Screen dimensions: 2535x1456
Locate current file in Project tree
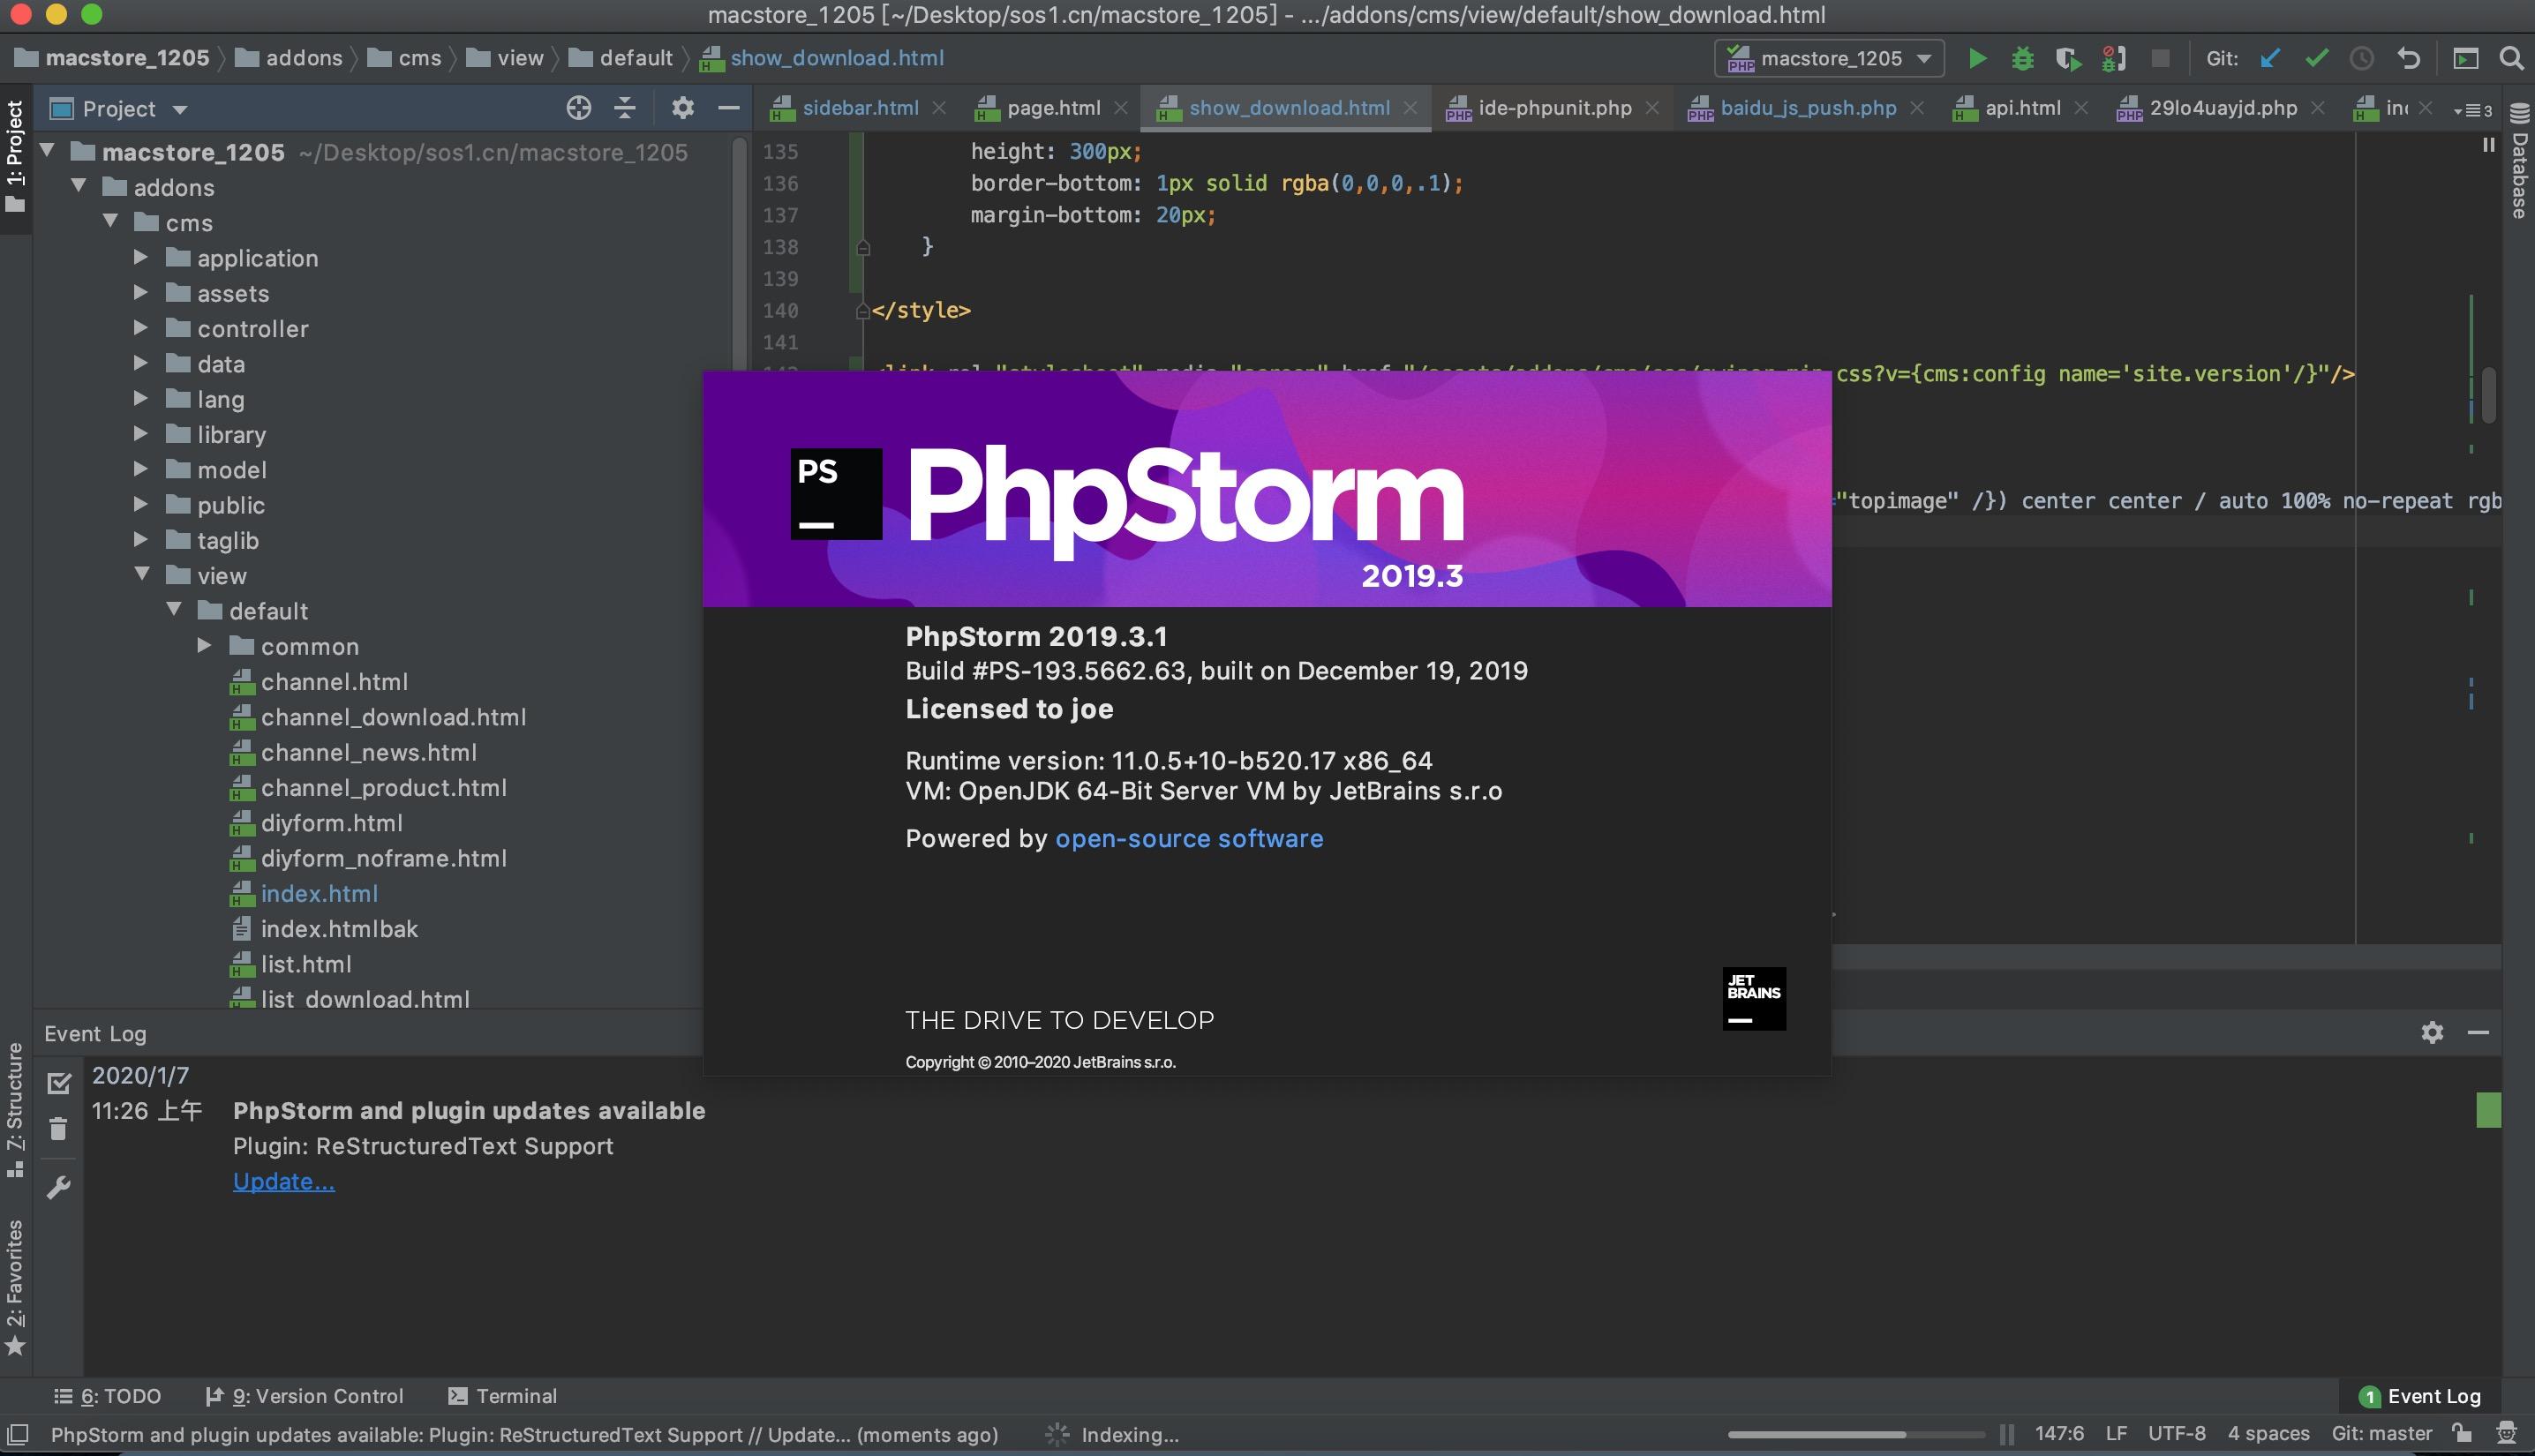coord(578,108)
